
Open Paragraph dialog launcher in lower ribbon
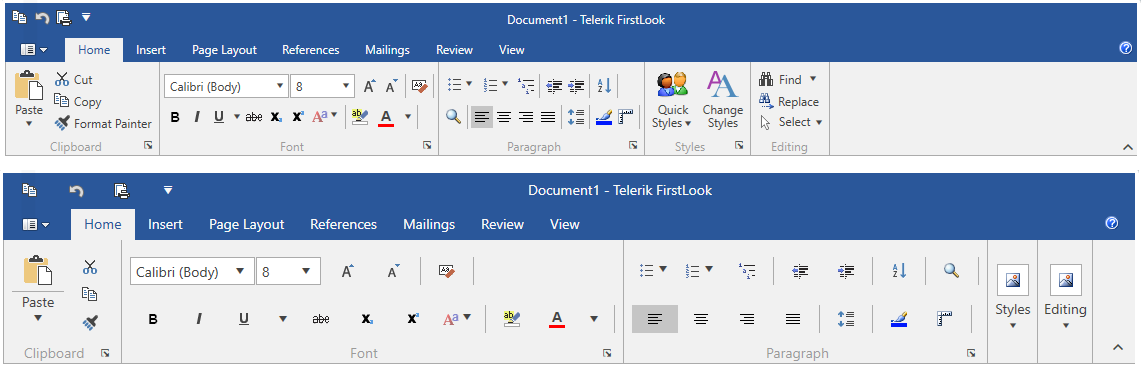tap(971, 353)
